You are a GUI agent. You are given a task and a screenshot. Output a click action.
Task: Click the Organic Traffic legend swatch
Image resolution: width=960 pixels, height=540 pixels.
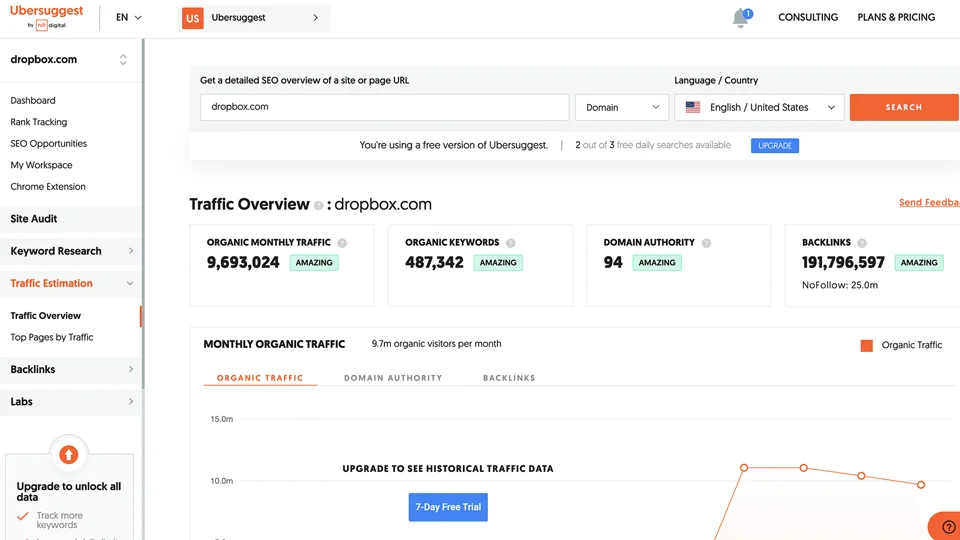click(866, 345)
